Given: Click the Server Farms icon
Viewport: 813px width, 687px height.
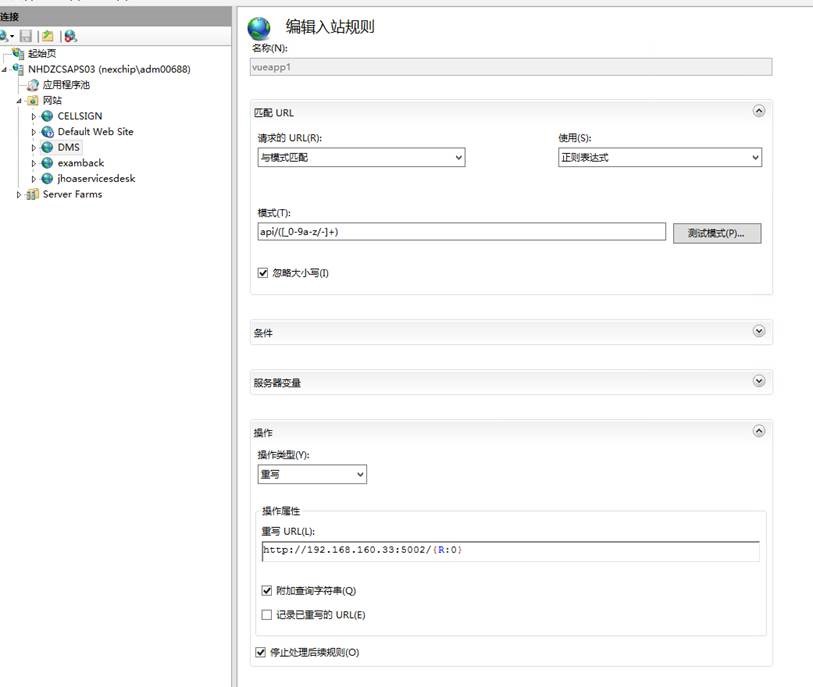Looking at the screenshot, I should point(33,194).
